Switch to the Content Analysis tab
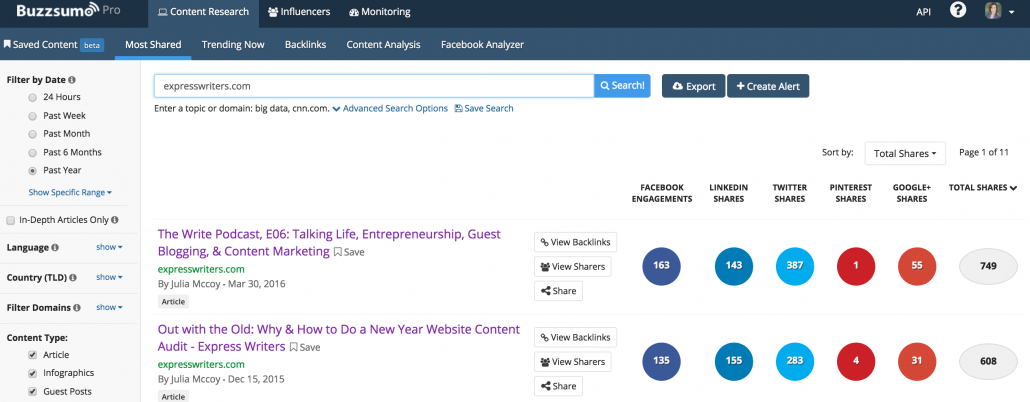This screenshot has width=1030, height=402. click(384, 45)
